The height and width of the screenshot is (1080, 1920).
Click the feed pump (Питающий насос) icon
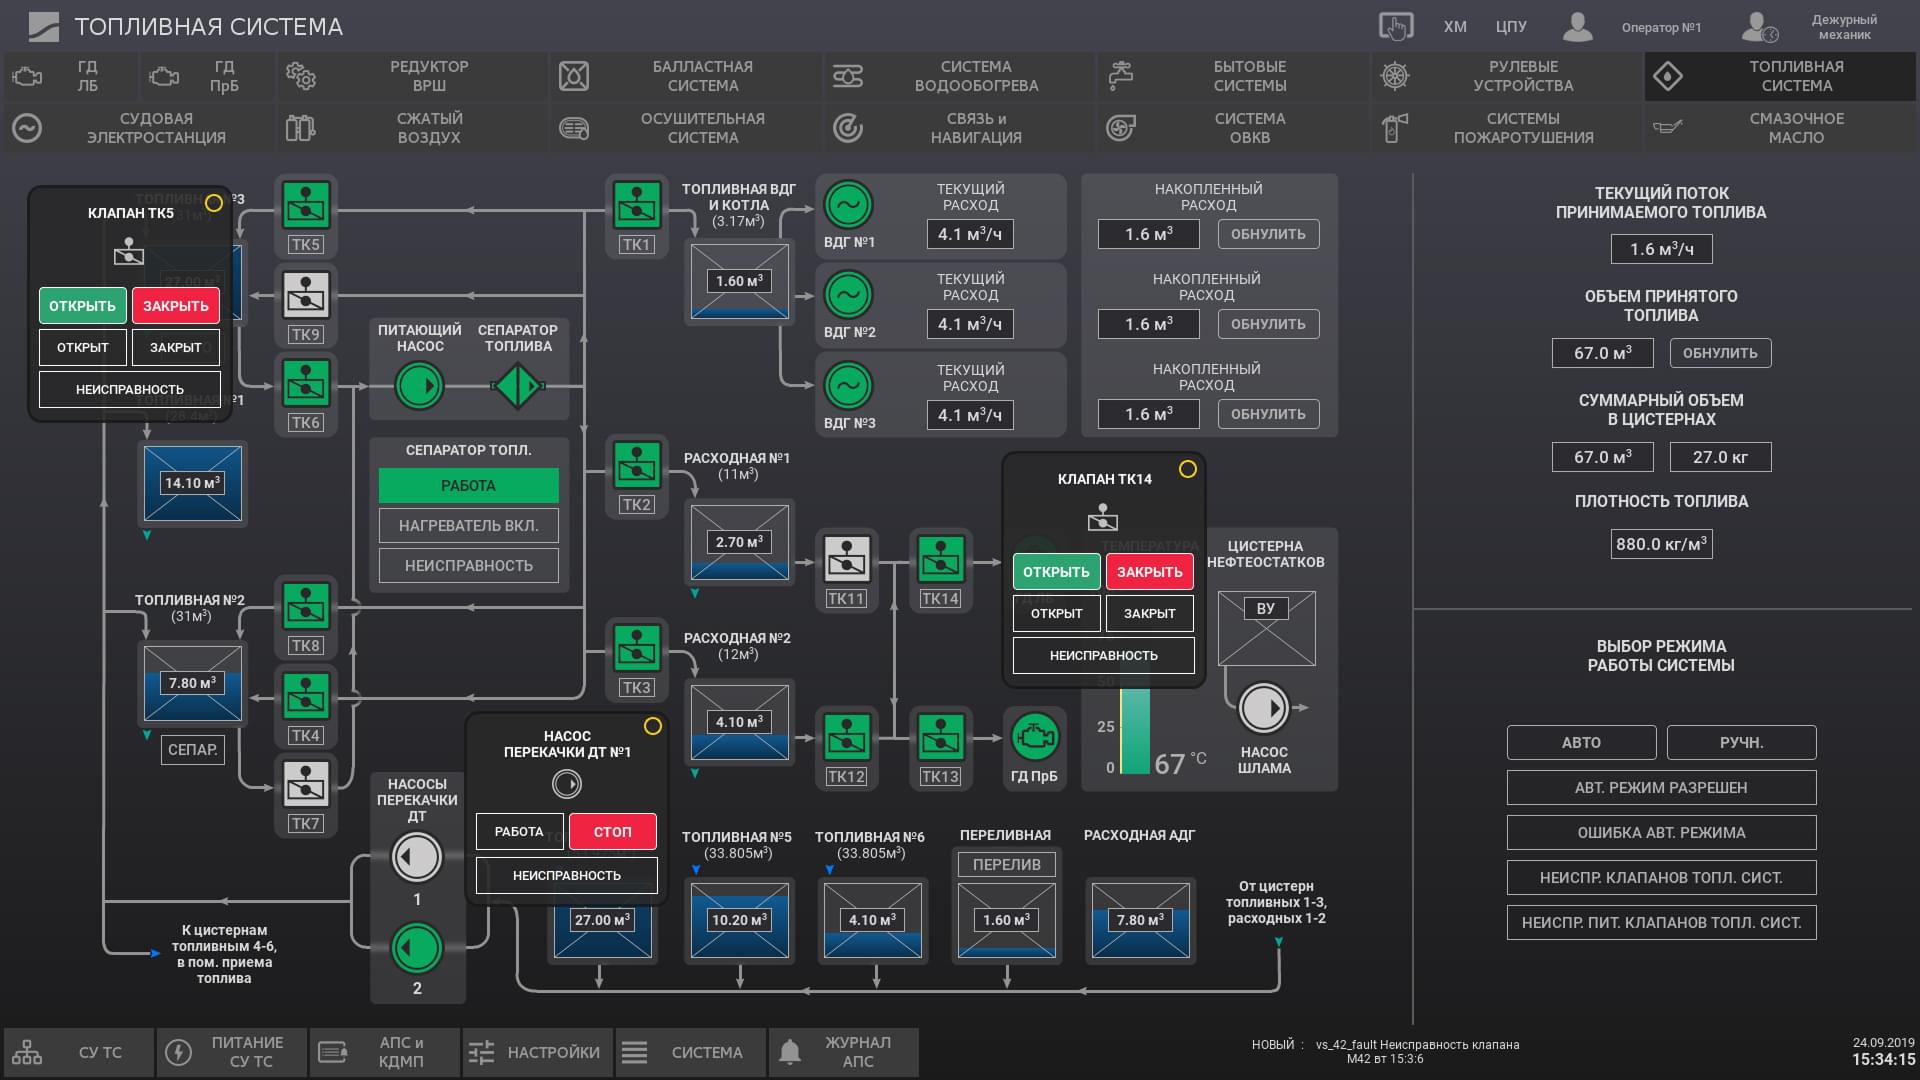[x=419, y=386]
